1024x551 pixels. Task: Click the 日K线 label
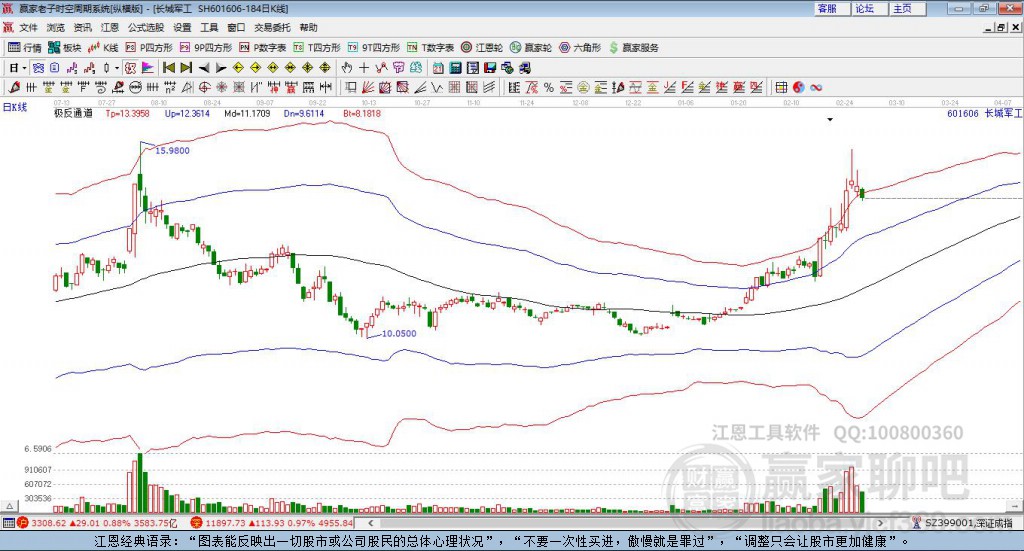pyautogui.click(x=14, y=107)
